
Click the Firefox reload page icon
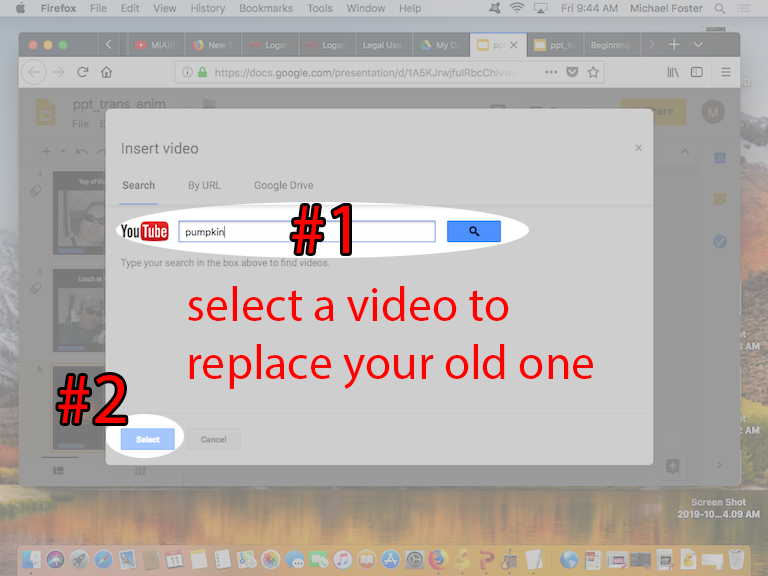[83, 72]
